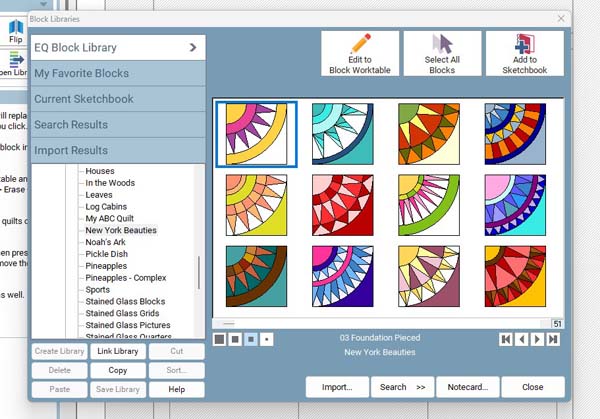This screenshot has width=600, height=419.
Task: Select Log Cabins category
Action: (106, 207)
